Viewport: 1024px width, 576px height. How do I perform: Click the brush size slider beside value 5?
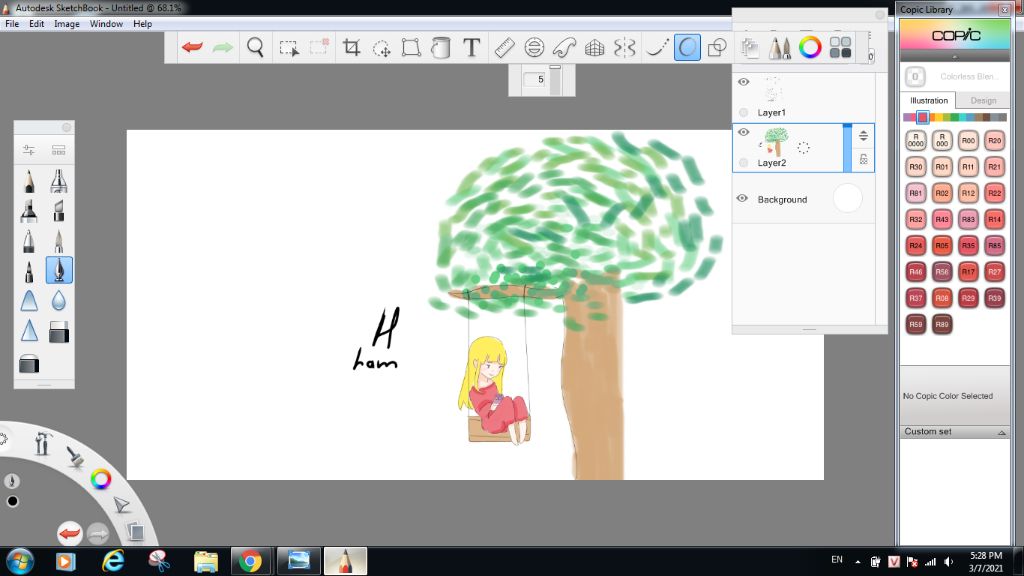pos(555,80)
